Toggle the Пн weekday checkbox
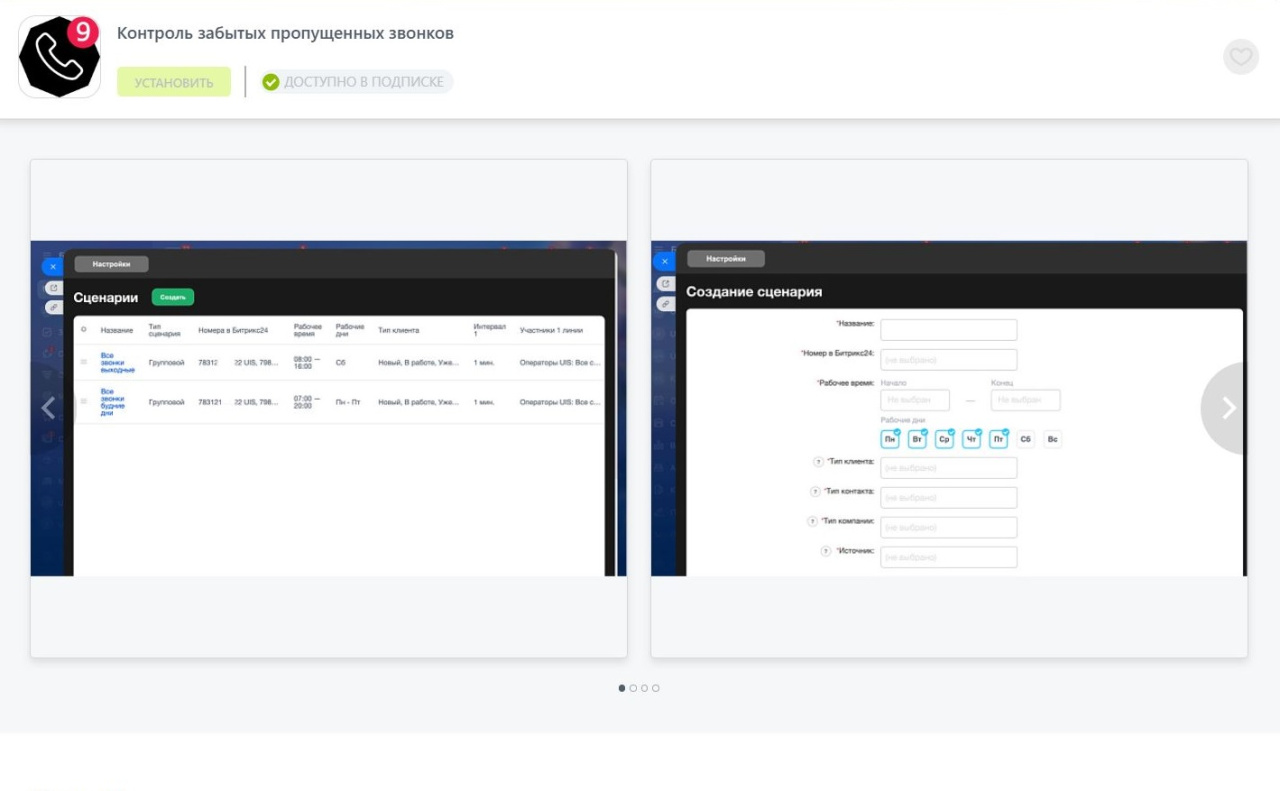 pos(890,439)
